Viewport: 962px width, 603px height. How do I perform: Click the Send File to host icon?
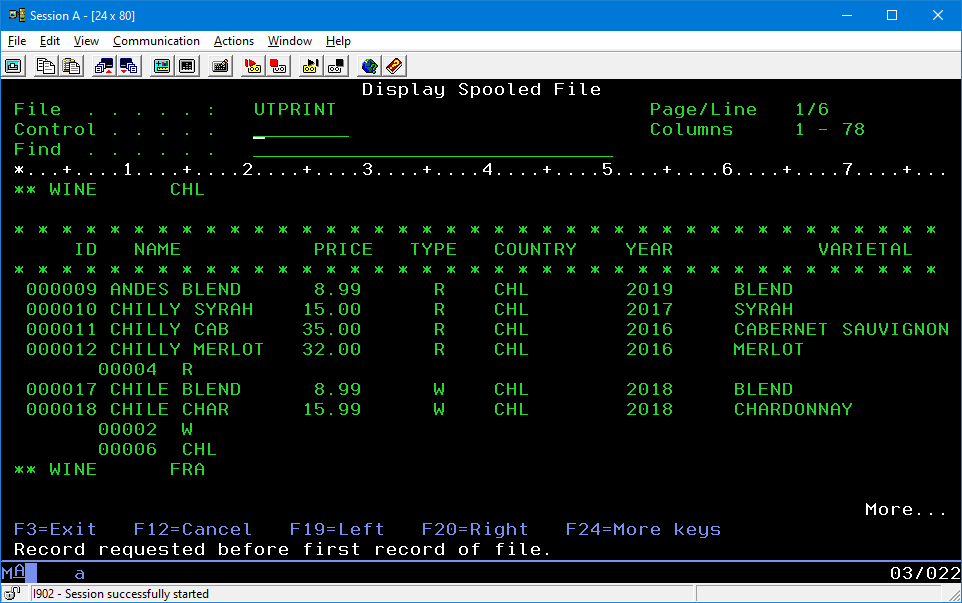(x=104, y=66)
